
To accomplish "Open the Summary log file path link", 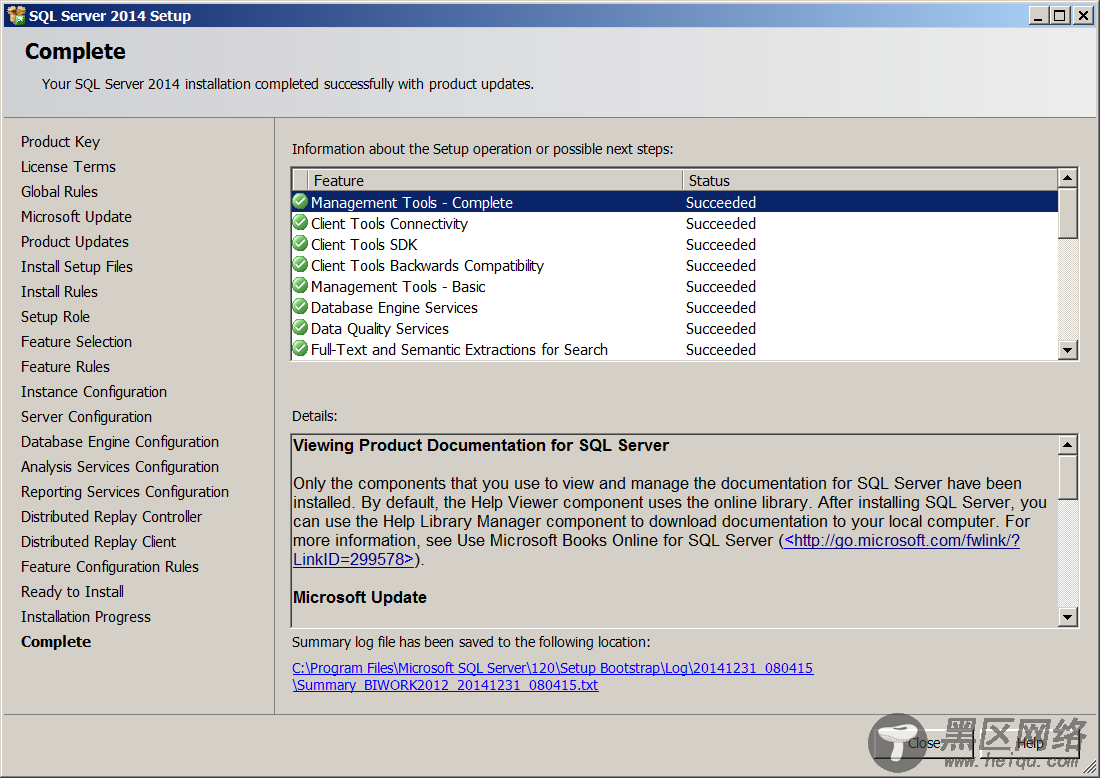I will pos(552,676).
